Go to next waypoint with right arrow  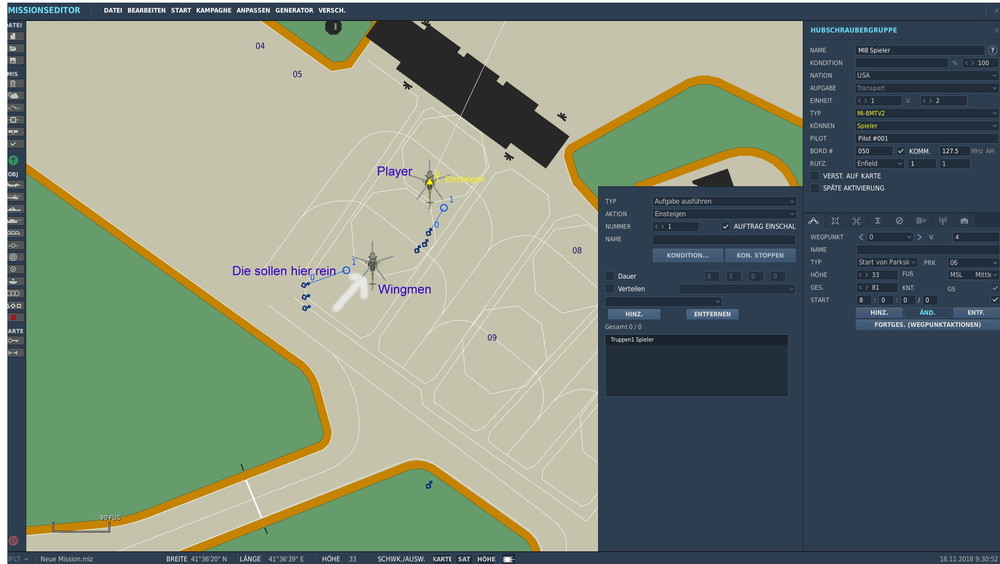click(919, 237)
